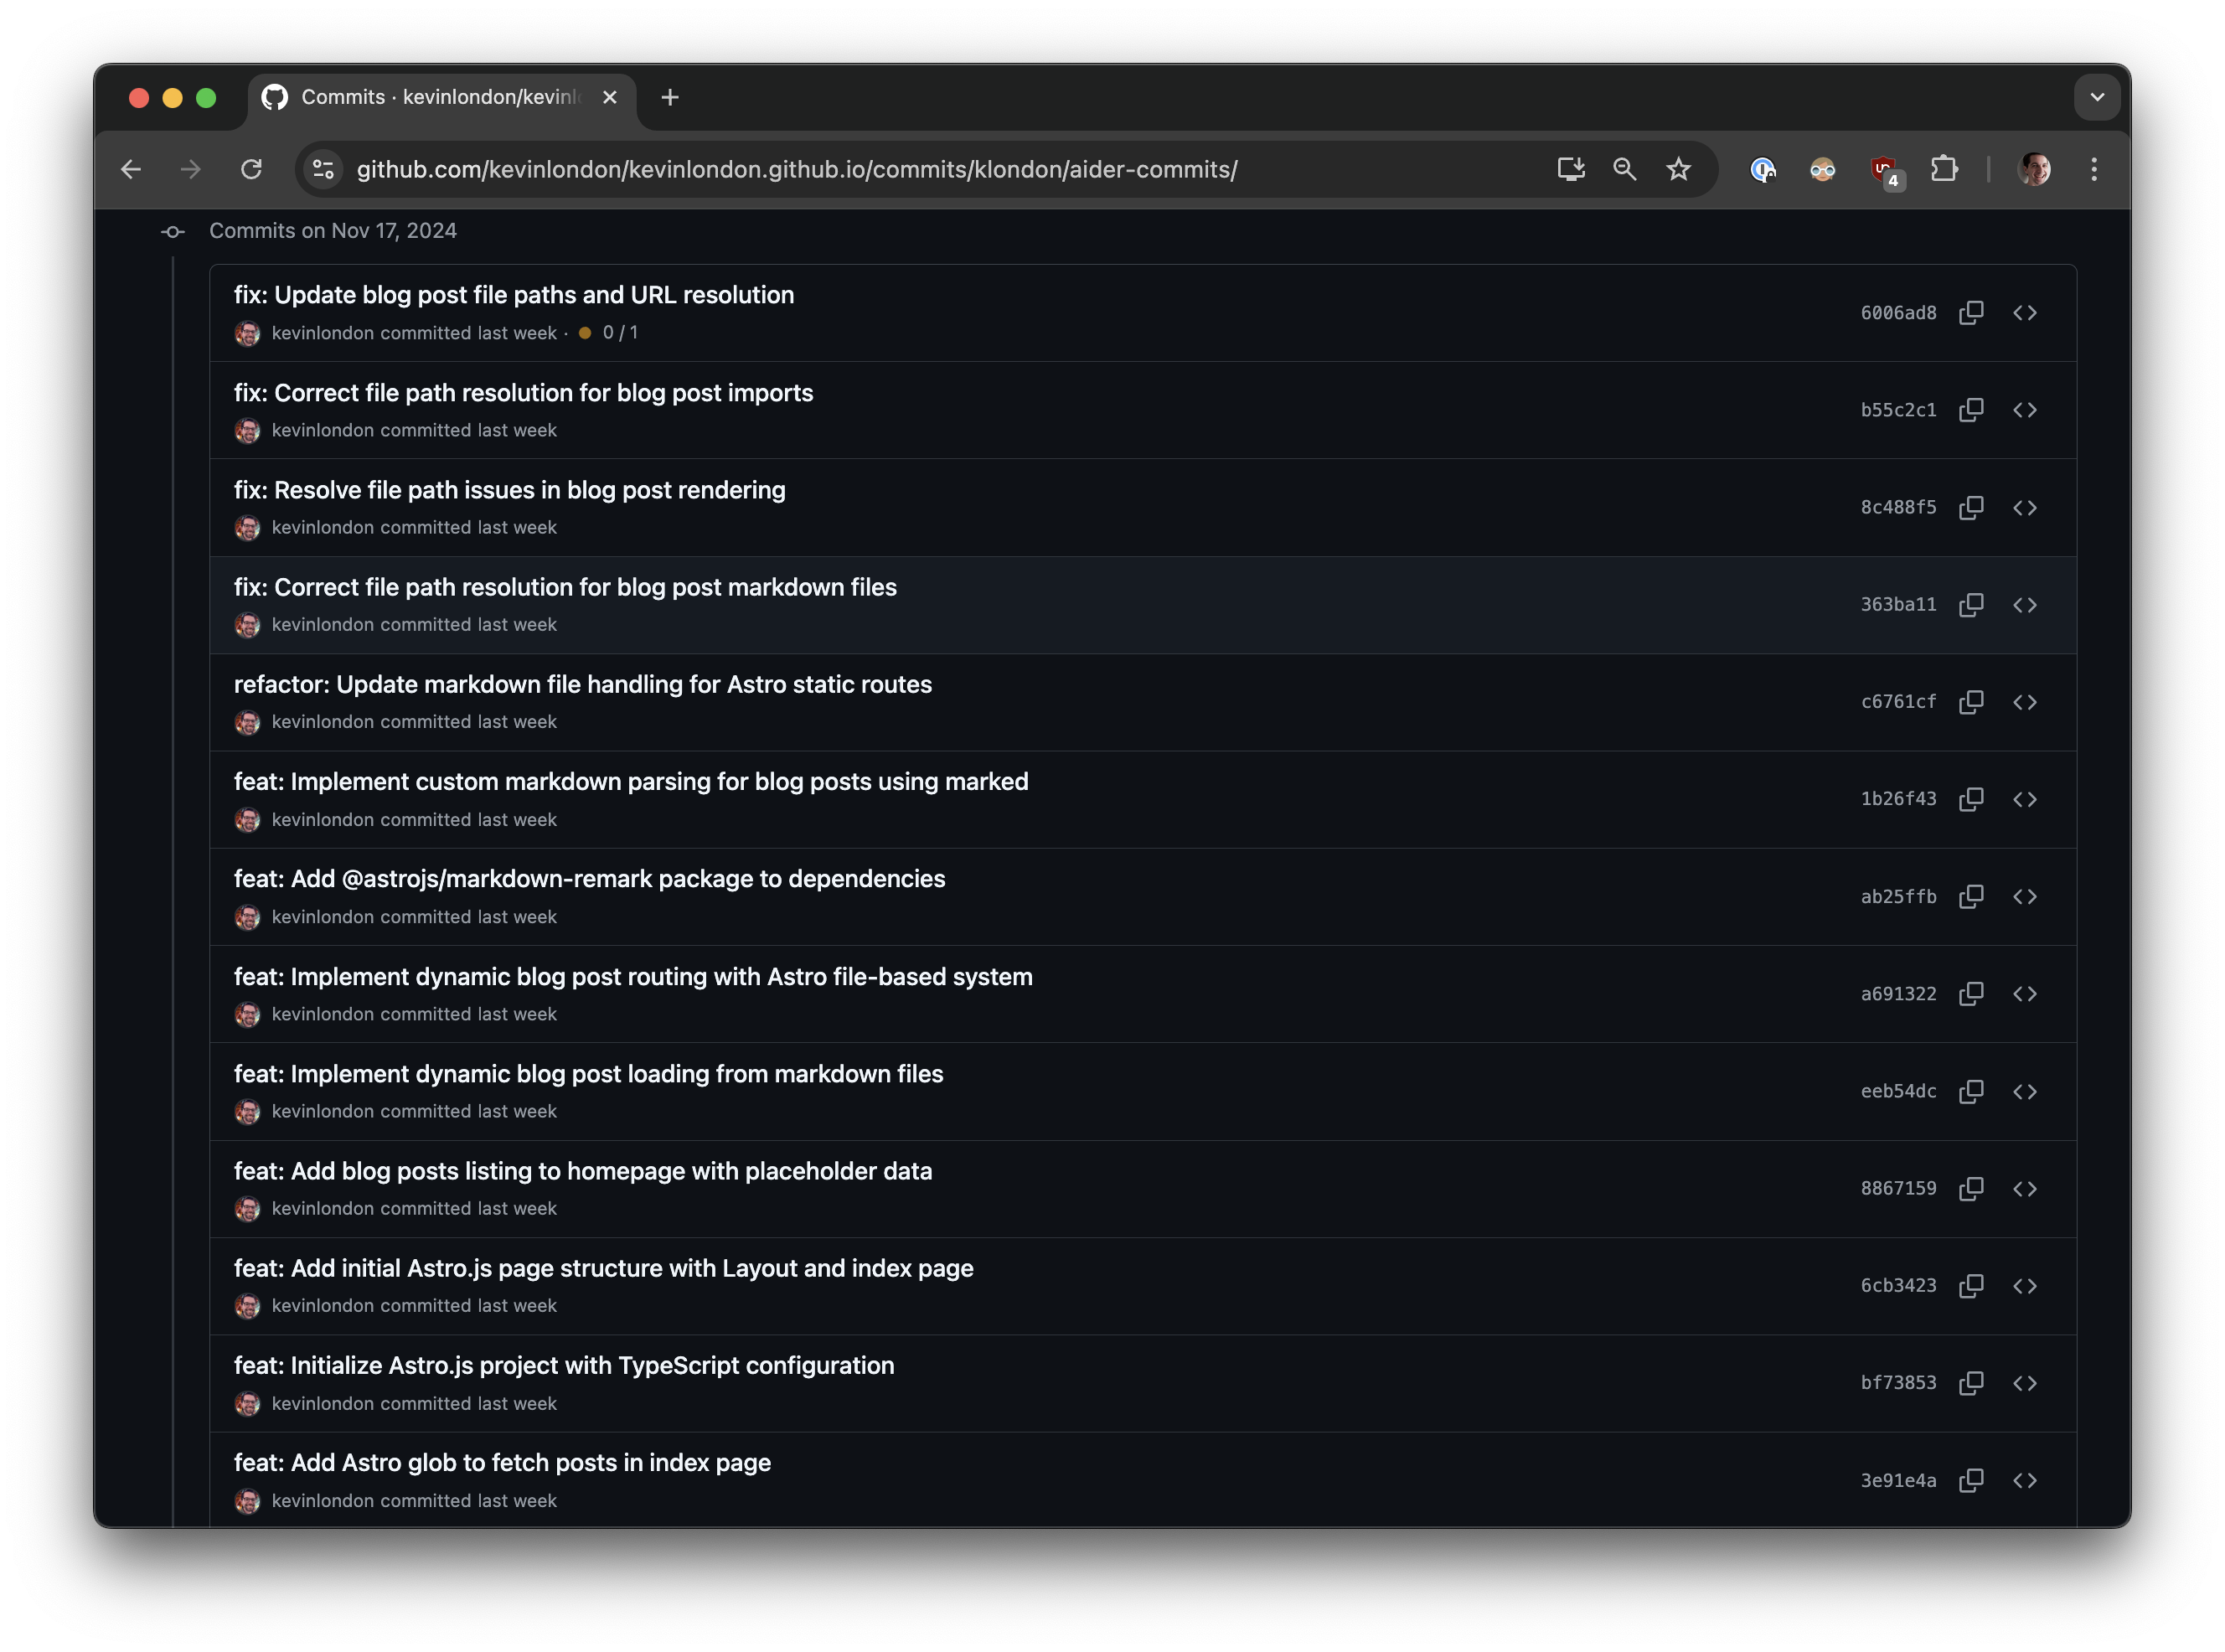This screenshot has height=1652, width=2225.
Task: Copy the full SHA of commit 6006ad8
Action: tap(1972, 312)
